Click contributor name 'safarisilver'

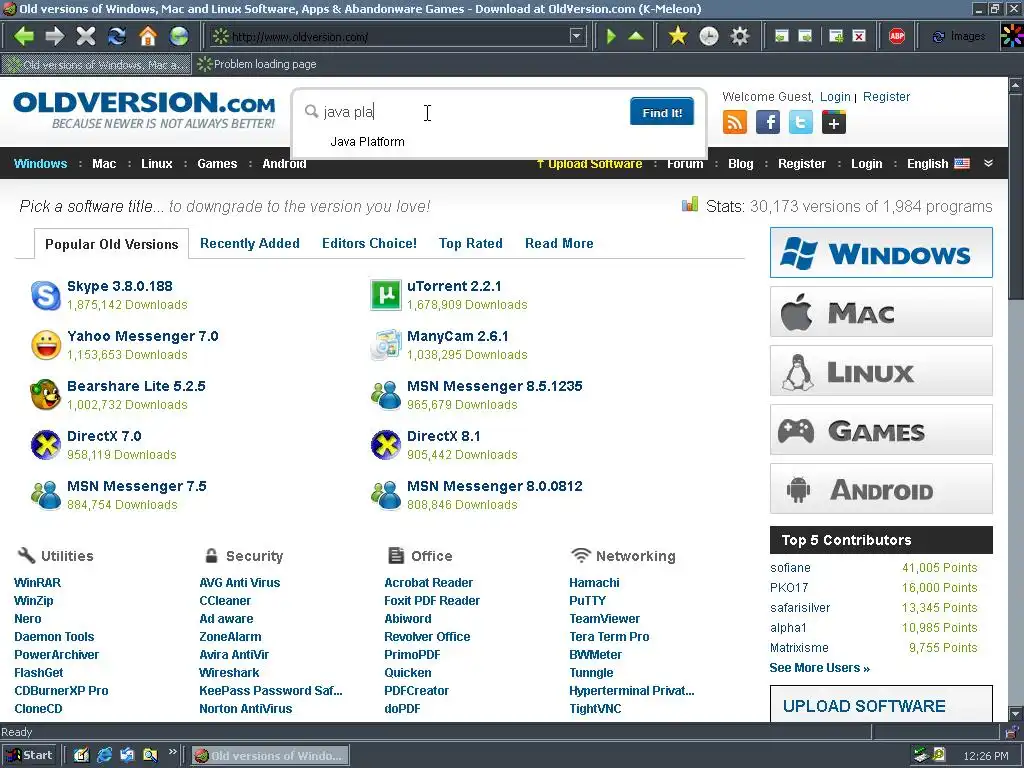coord(800,608)
